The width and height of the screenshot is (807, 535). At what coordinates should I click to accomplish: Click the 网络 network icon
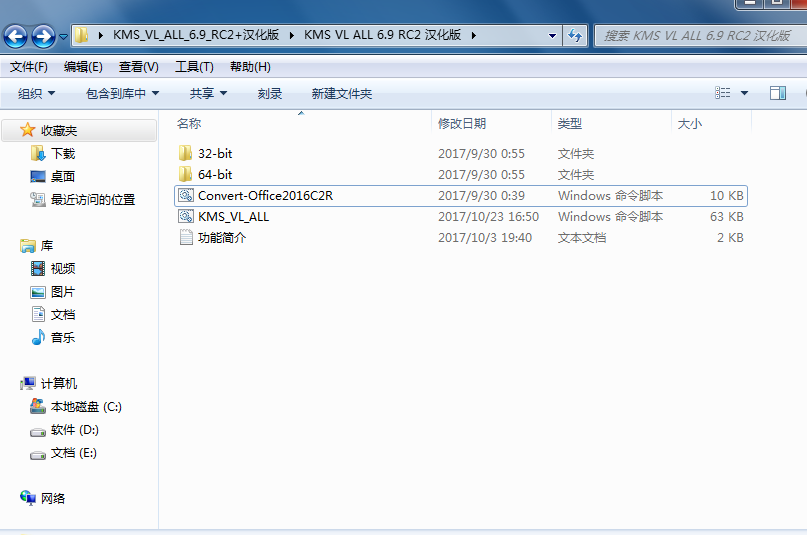(x=27, y=498)
